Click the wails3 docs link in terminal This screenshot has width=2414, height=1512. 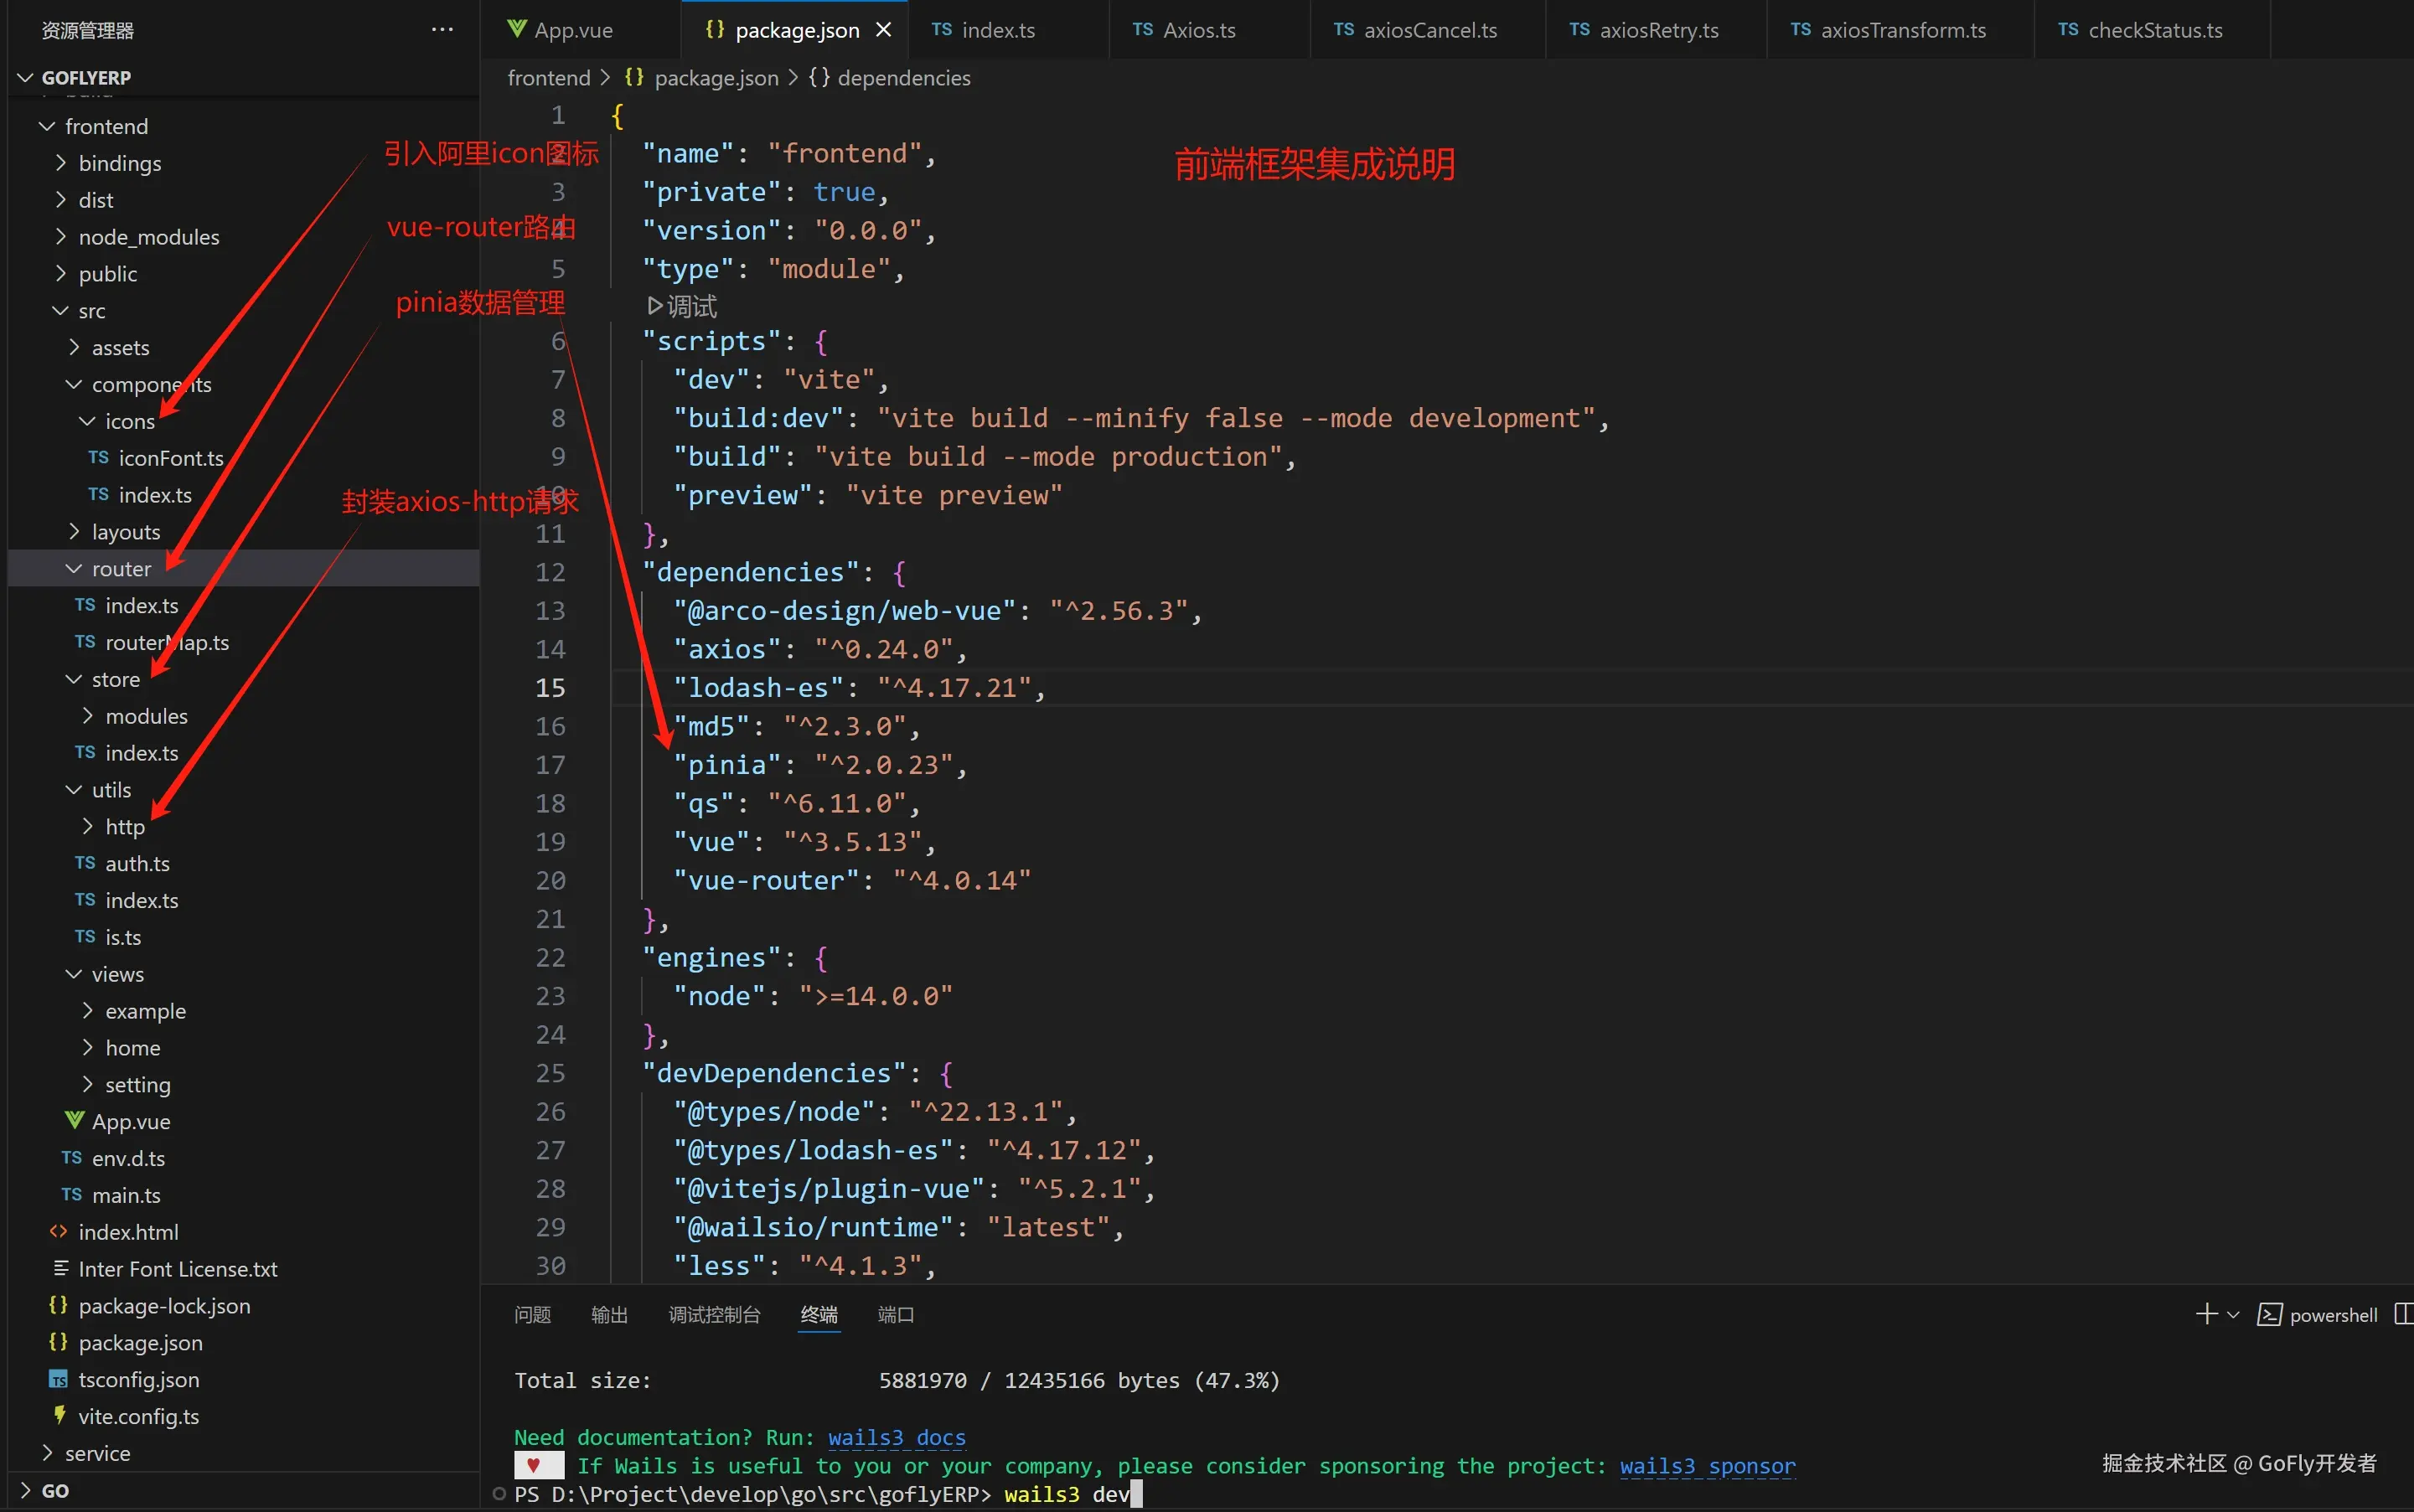896,1437
